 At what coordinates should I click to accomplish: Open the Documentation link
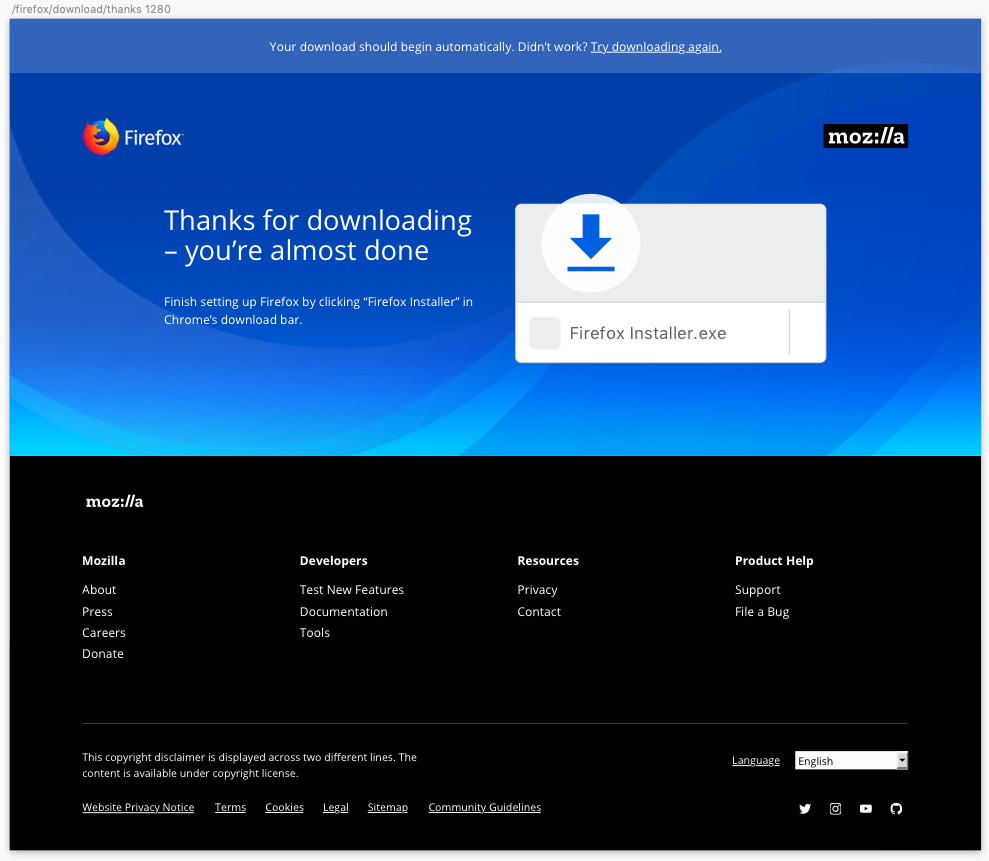pyautogui.click(x=344, y=612)
